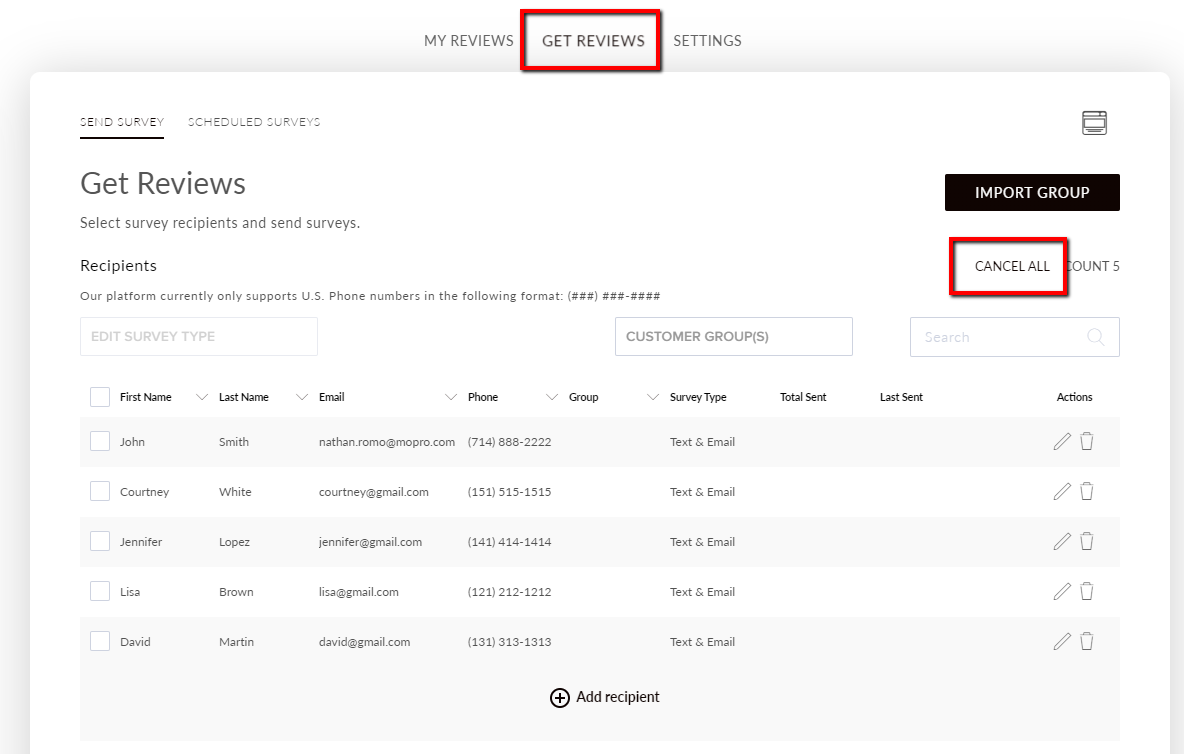Screen dimensions: 1184x754
Task: Open the preview window icon top right
Action: point(1094,122)
